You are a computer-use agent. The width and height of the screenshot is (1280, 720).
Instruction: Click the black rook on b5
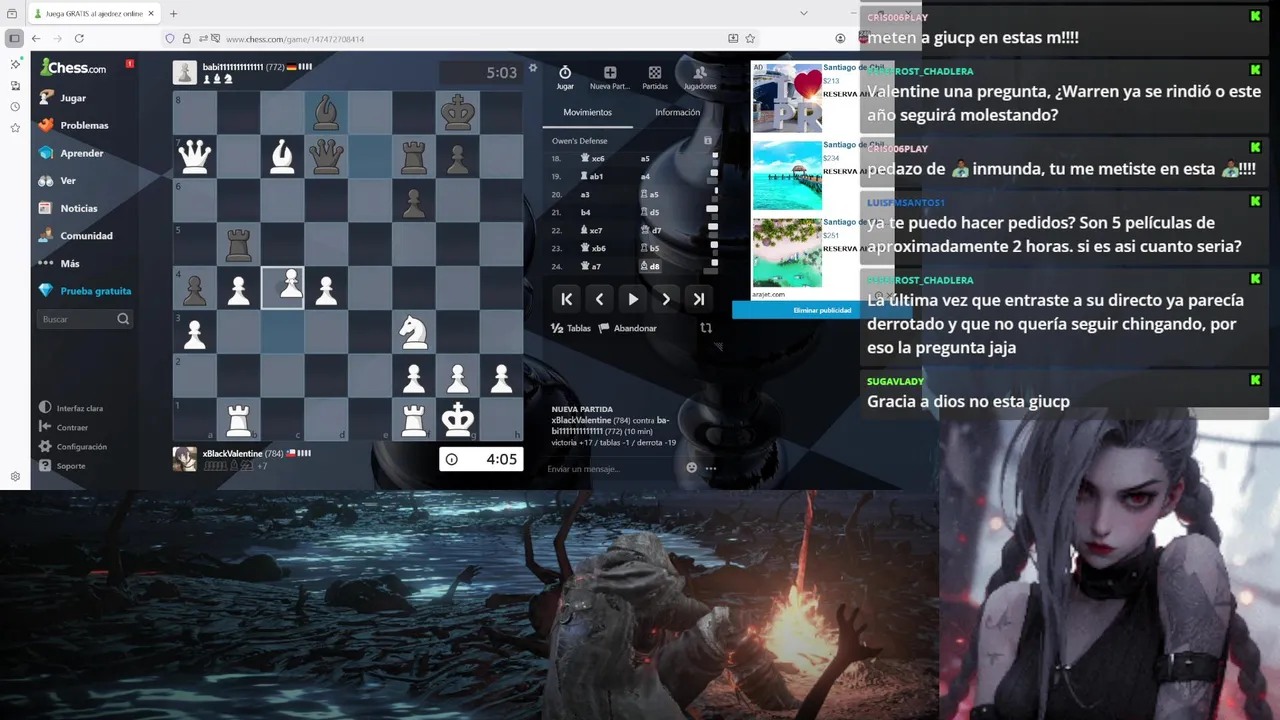[238, 245]
